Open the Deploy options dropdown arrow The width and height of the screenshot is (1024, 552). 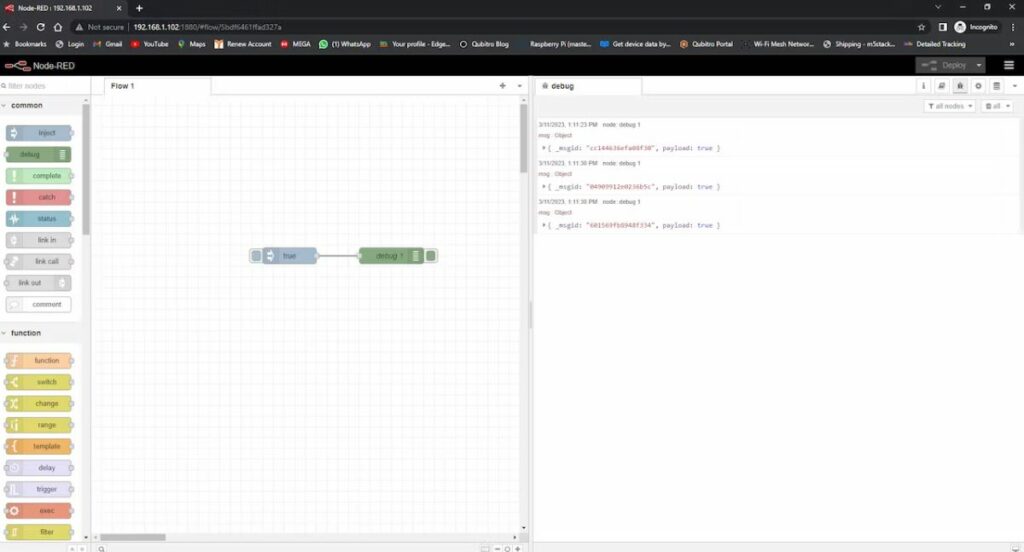coord(977,65)
